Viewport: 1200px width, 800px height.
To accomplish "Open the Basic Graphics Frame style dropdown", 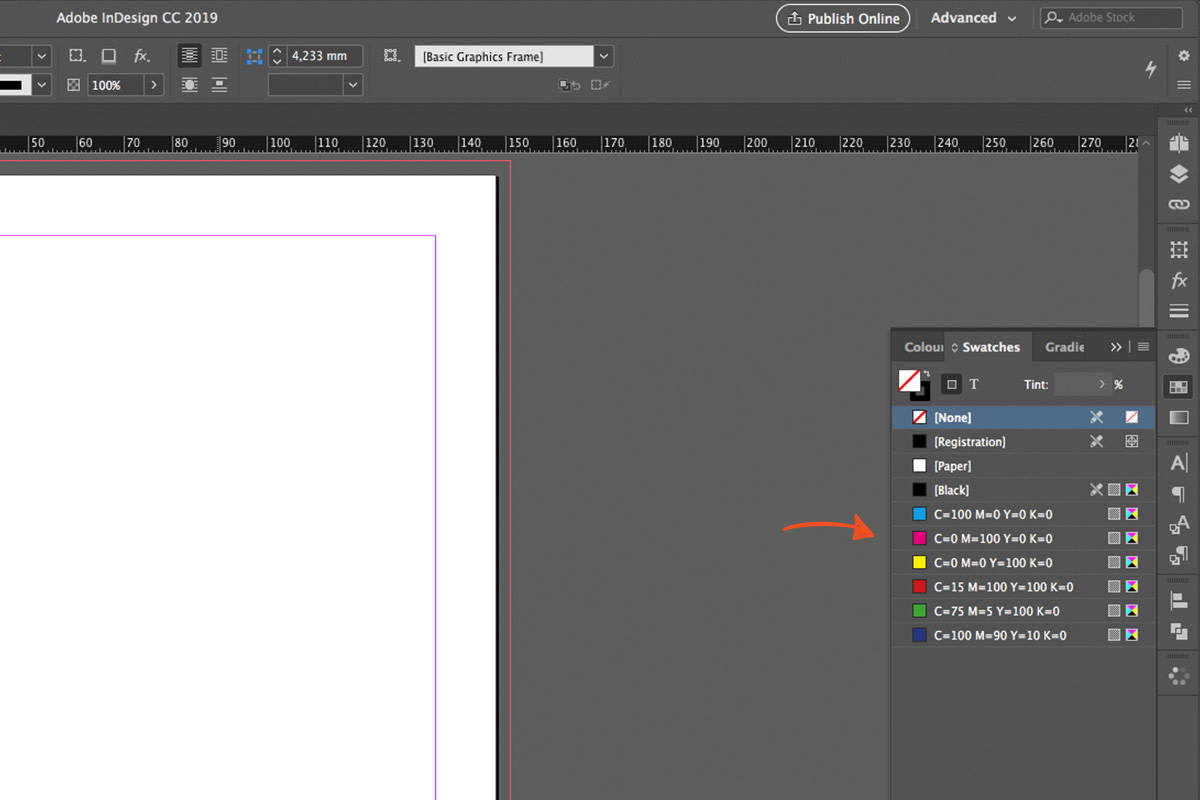I will [604, 57].
